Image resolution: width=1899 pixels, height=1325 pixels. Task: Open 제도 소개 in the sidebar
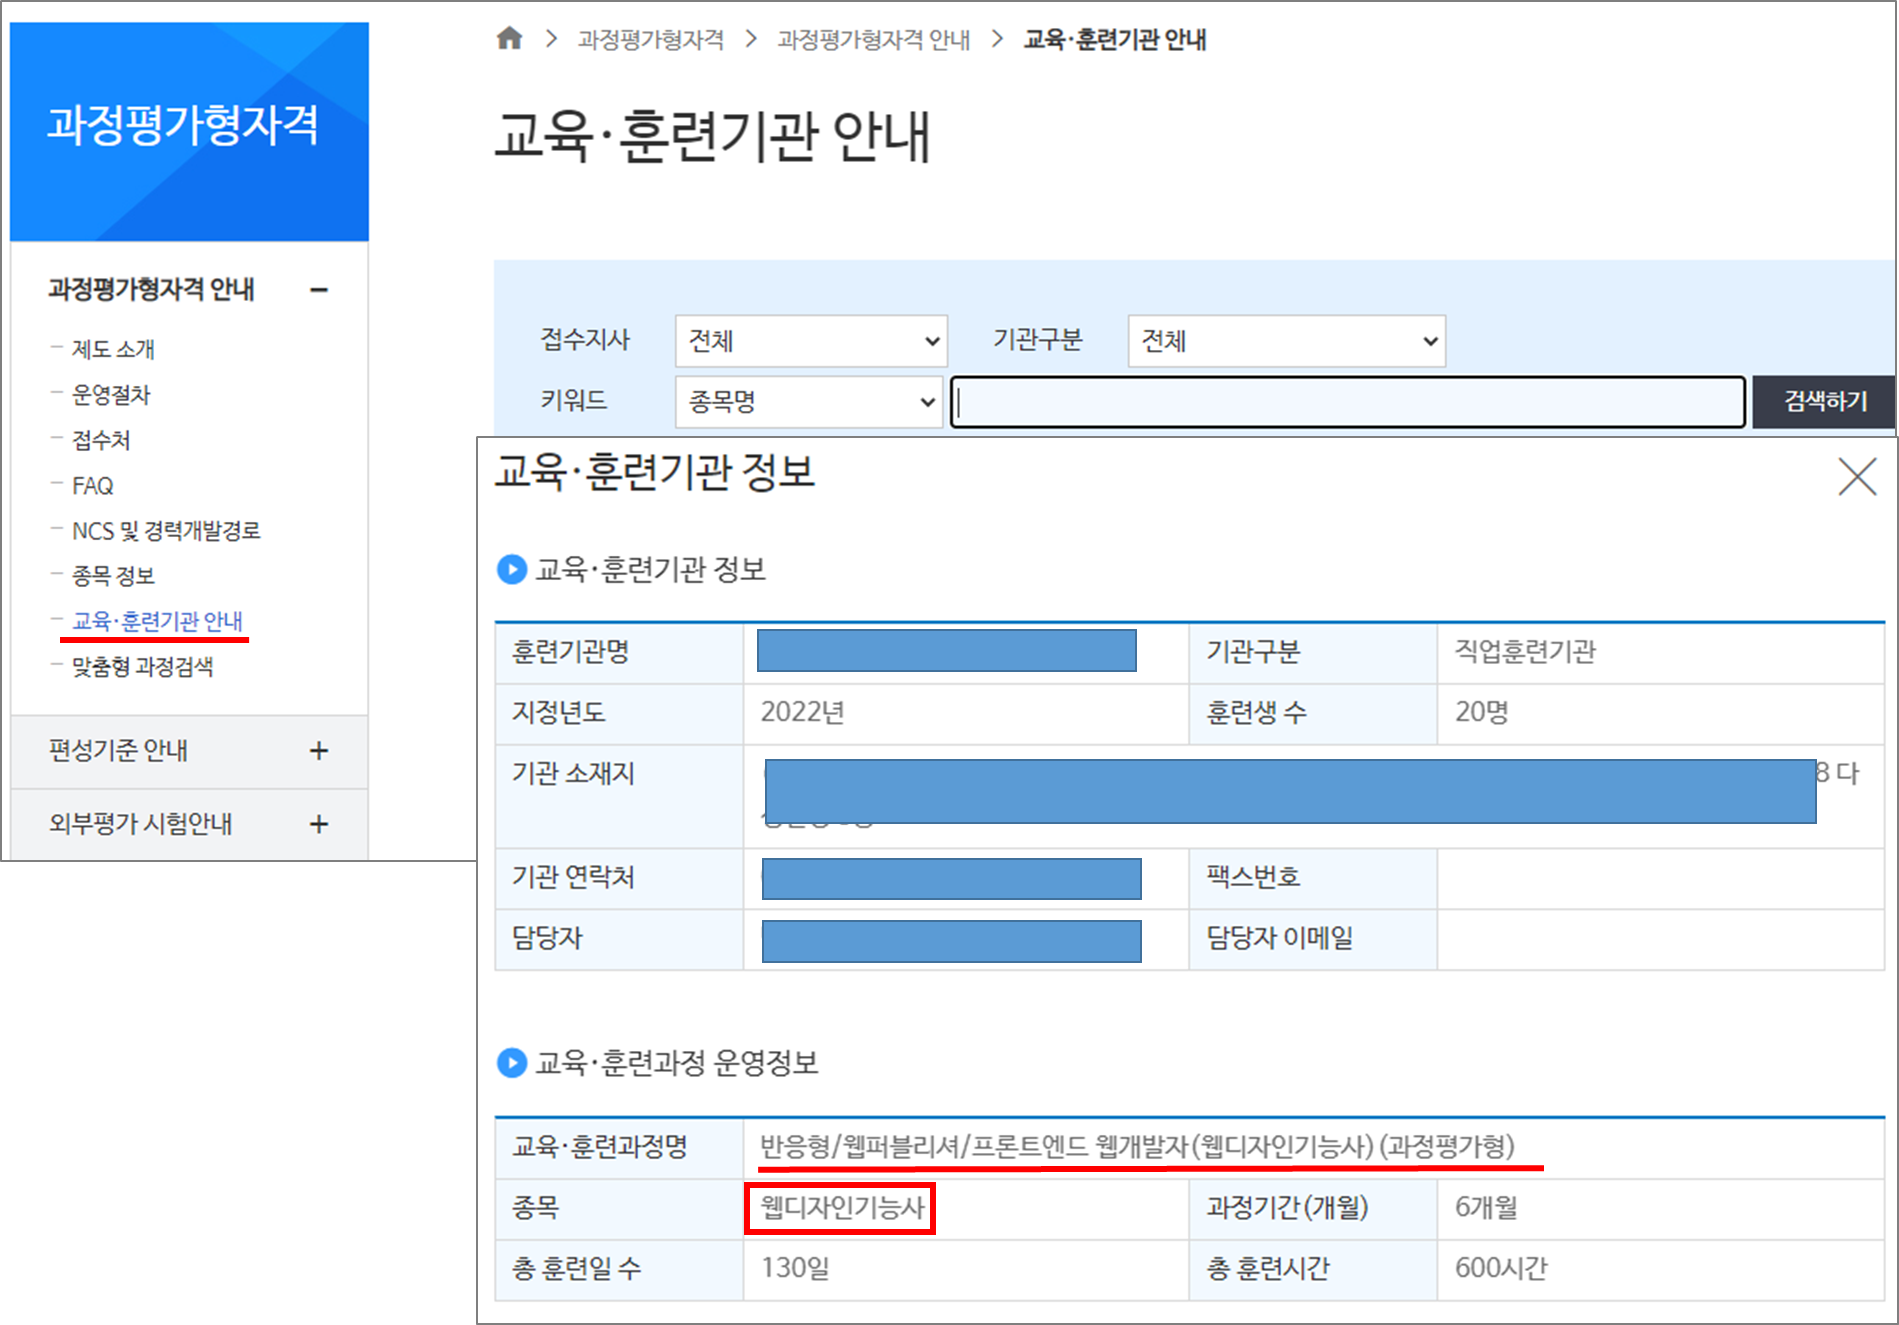[x=113, y=349]
